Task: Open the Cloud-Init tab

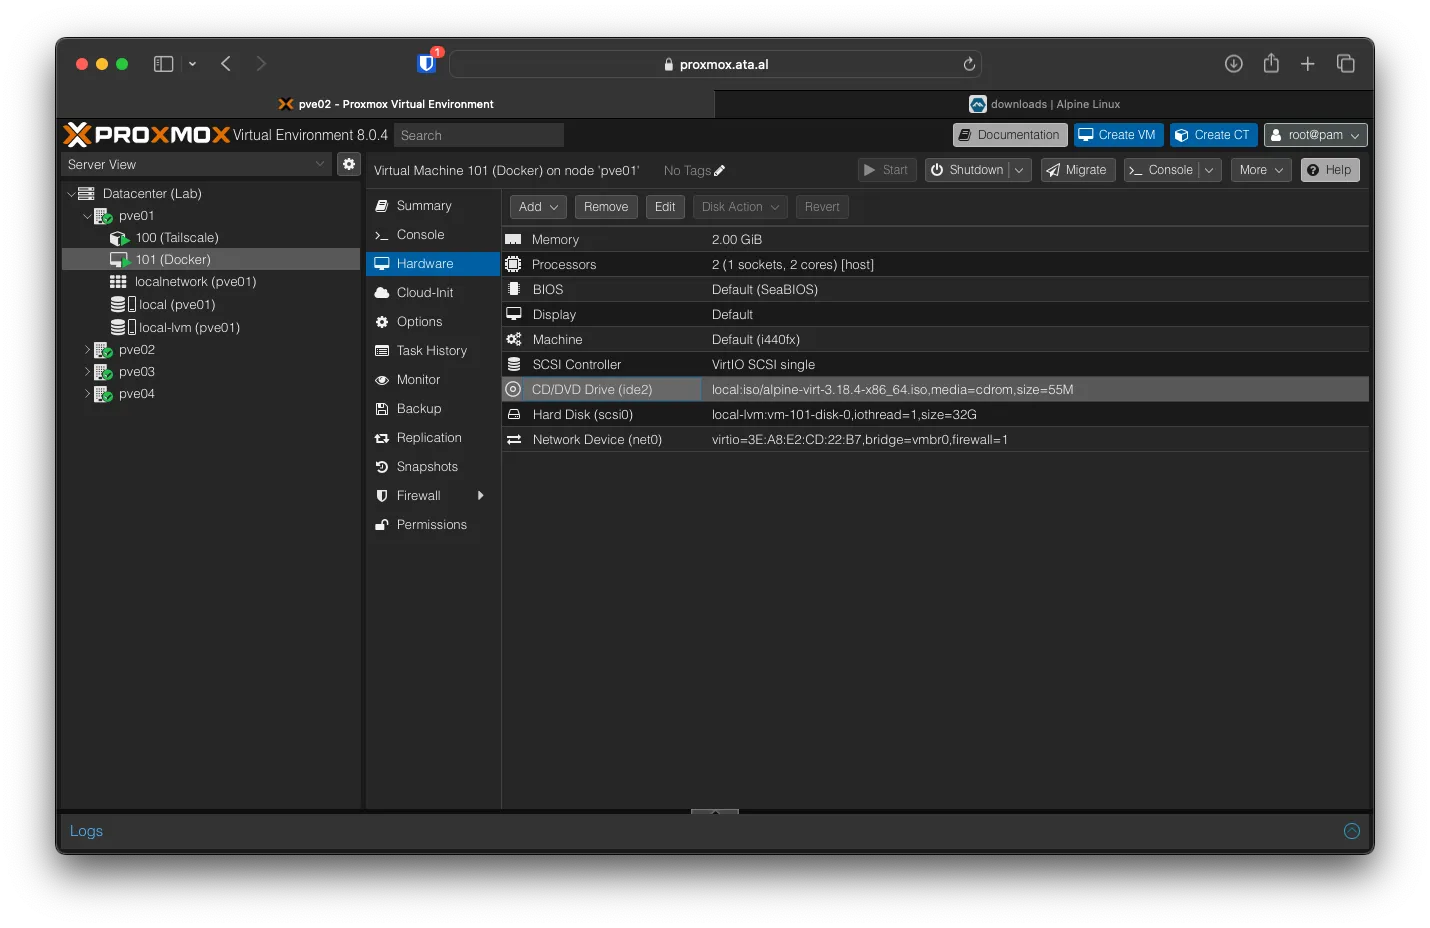Action: coord(433,293)
